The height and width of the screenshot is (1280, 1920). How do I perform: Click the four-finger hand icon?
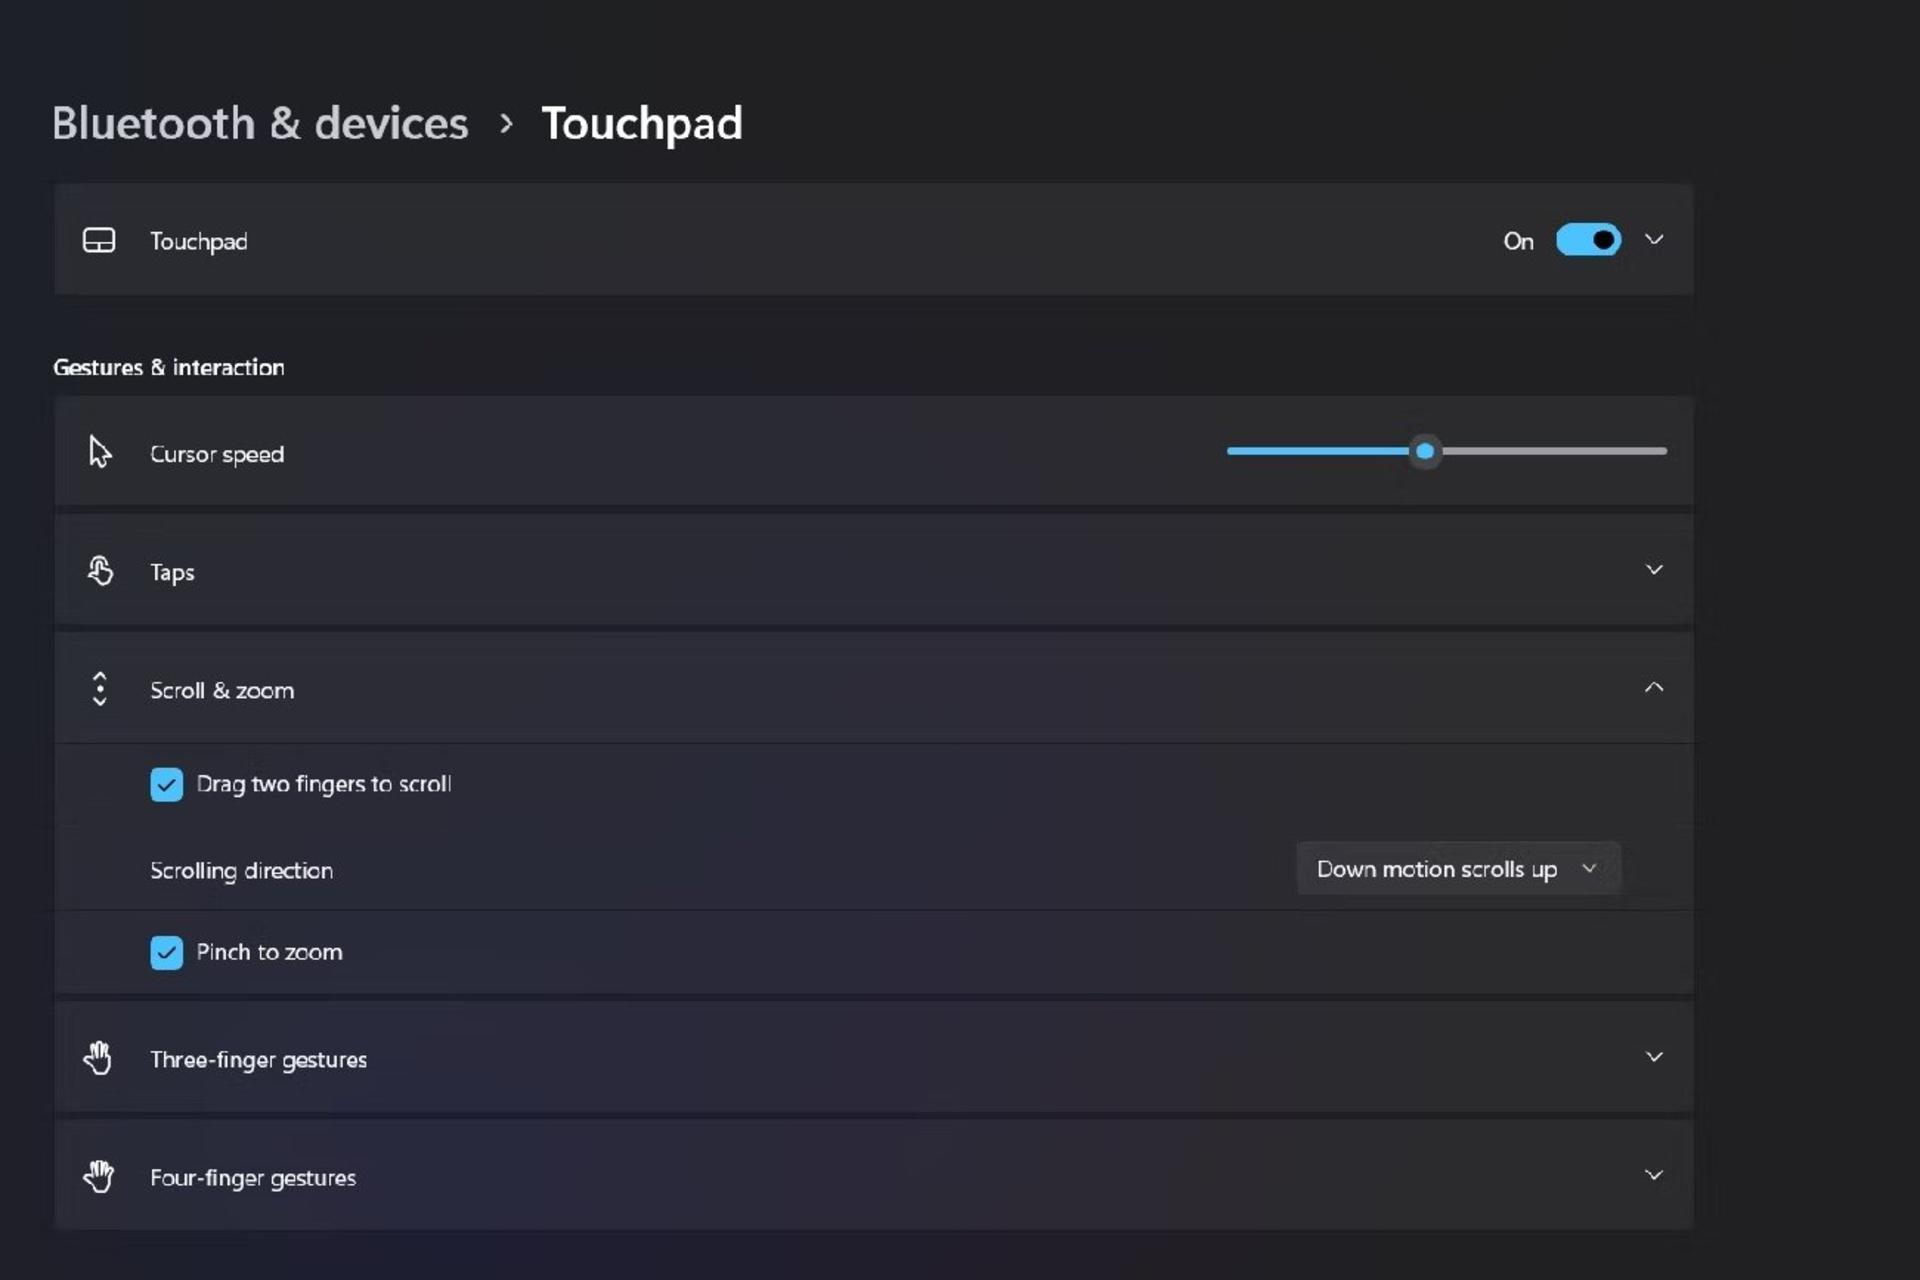click(x=98, y=1176)
